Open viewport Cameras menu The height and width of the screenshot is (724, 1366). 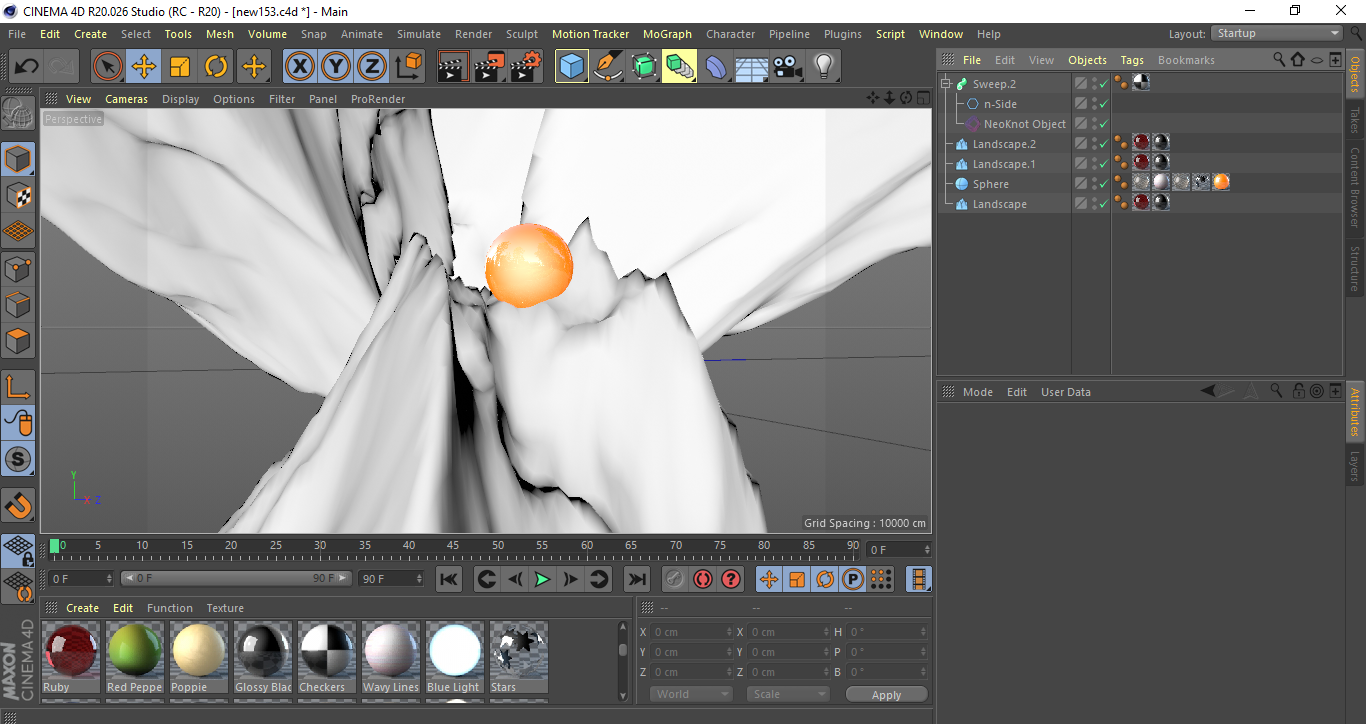(126, 99)
